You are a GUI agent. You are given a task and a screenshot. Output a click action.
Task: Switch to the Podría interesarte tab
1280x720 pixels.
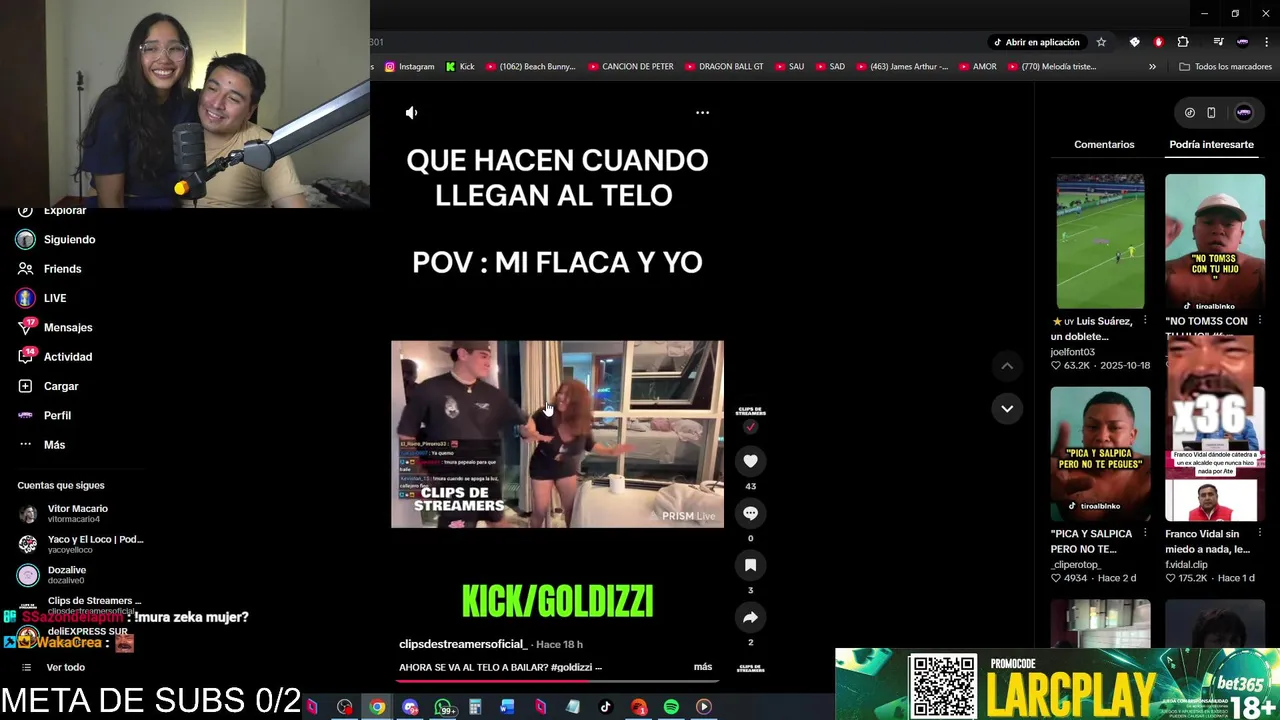coord(1211,145)
